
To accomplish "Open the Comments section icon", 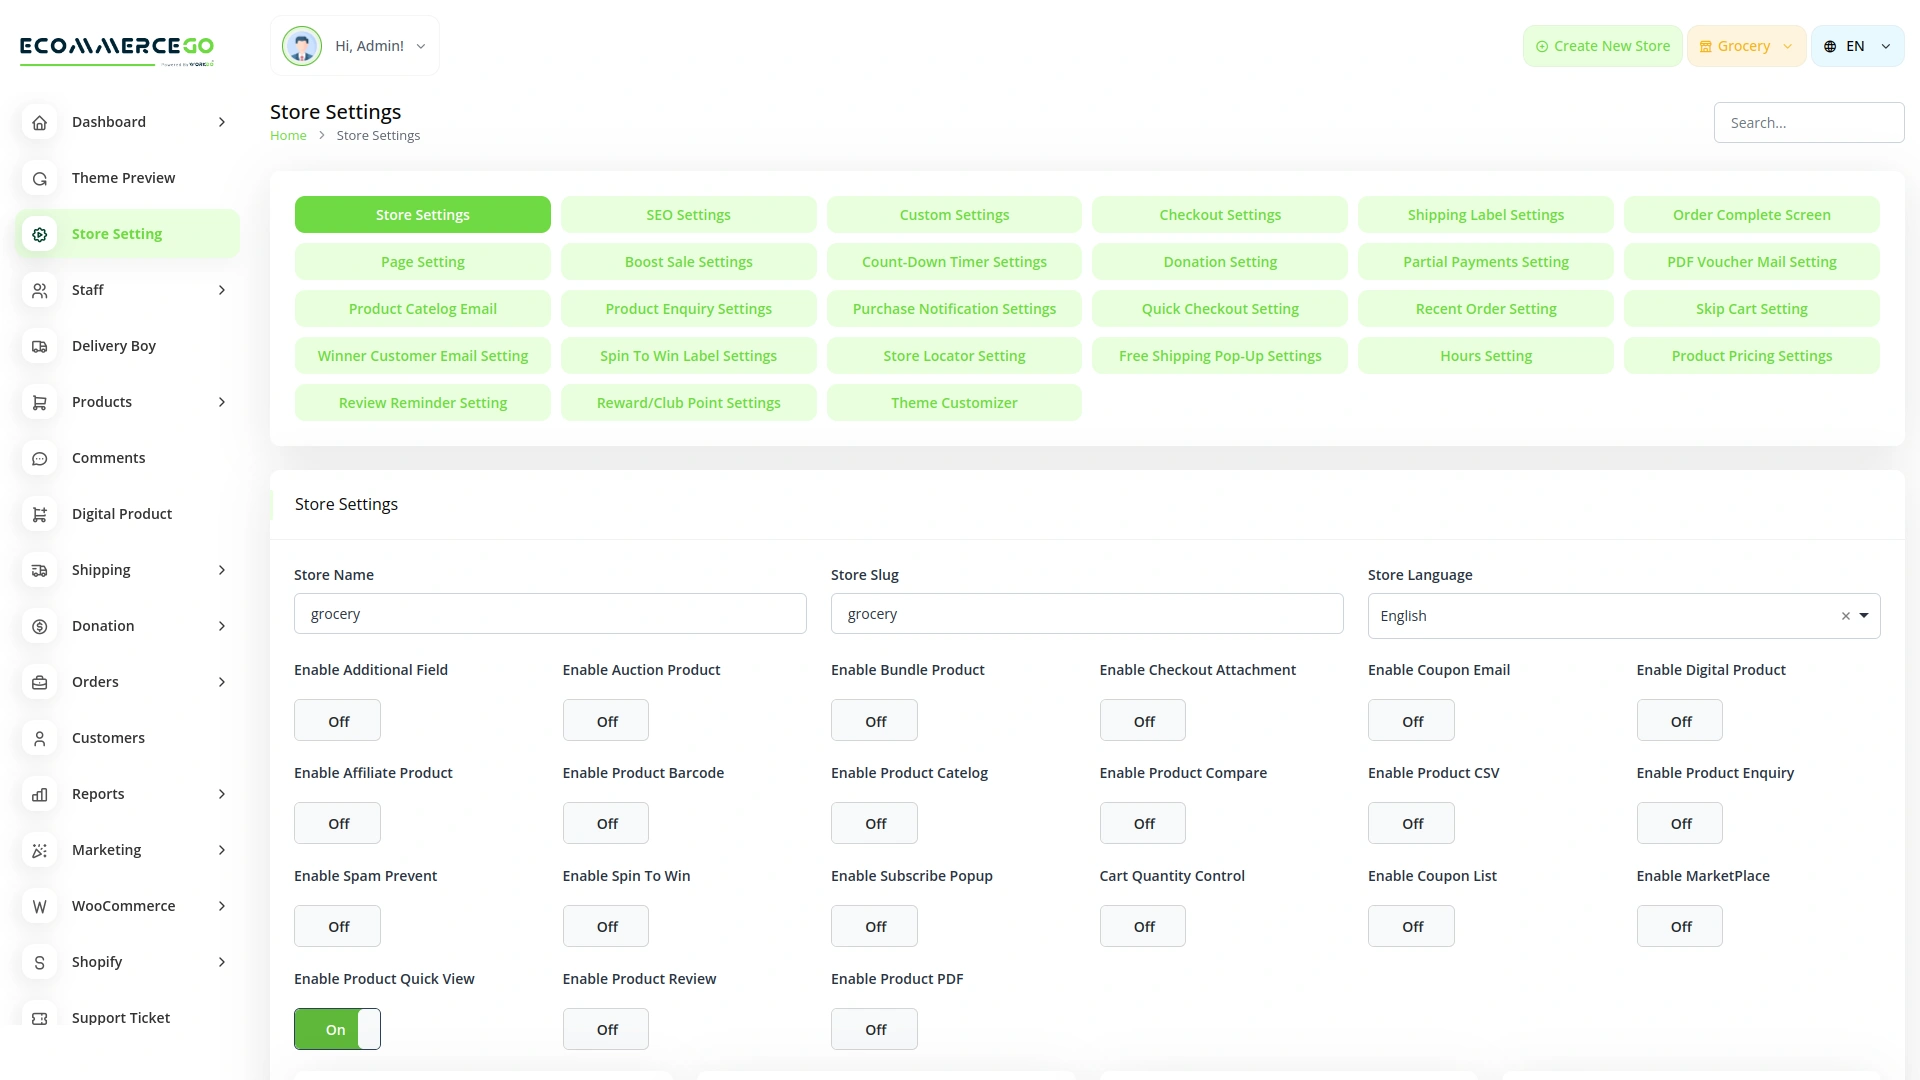I will pyautogui.click(x=39, y=458).
